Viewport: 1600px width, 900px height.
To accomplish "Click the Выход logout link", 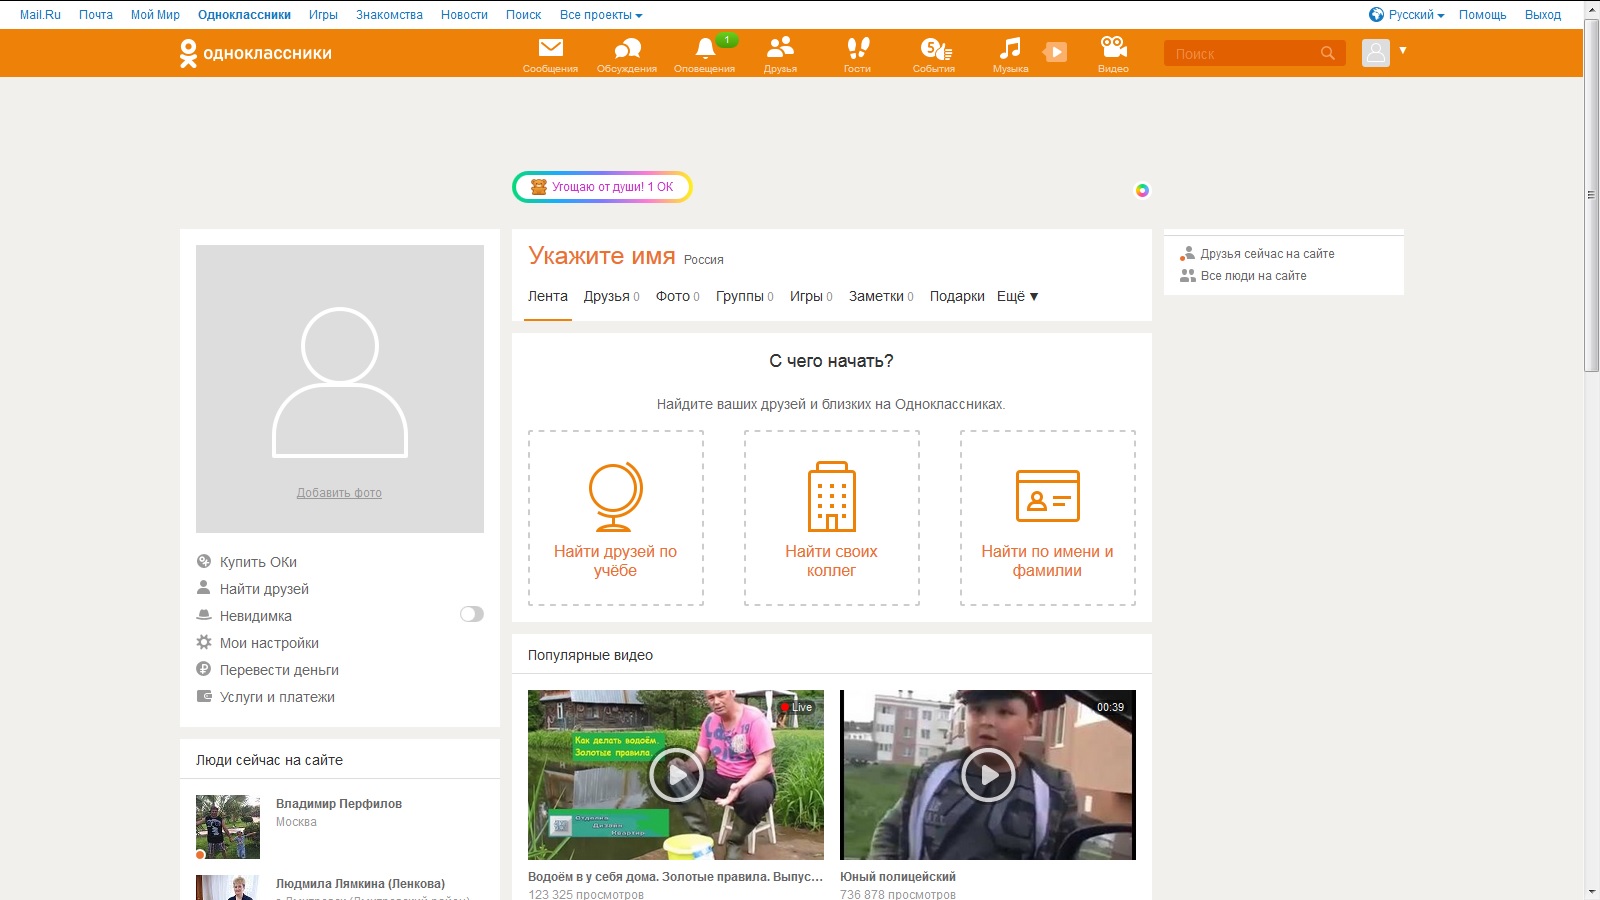I will [x=1543, y=15].
